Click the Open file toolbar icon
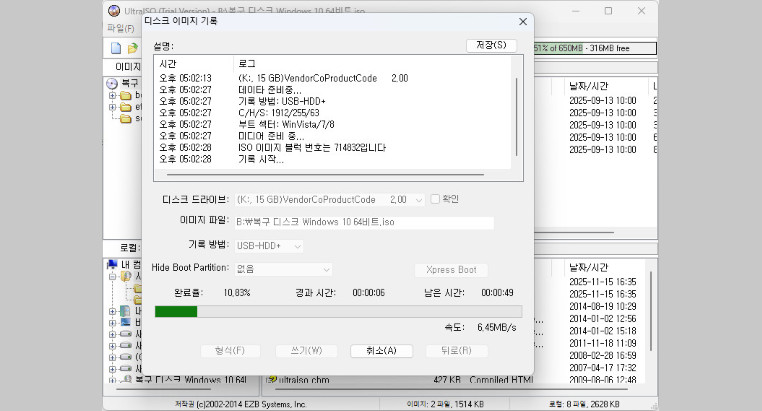 click(132, 48)
